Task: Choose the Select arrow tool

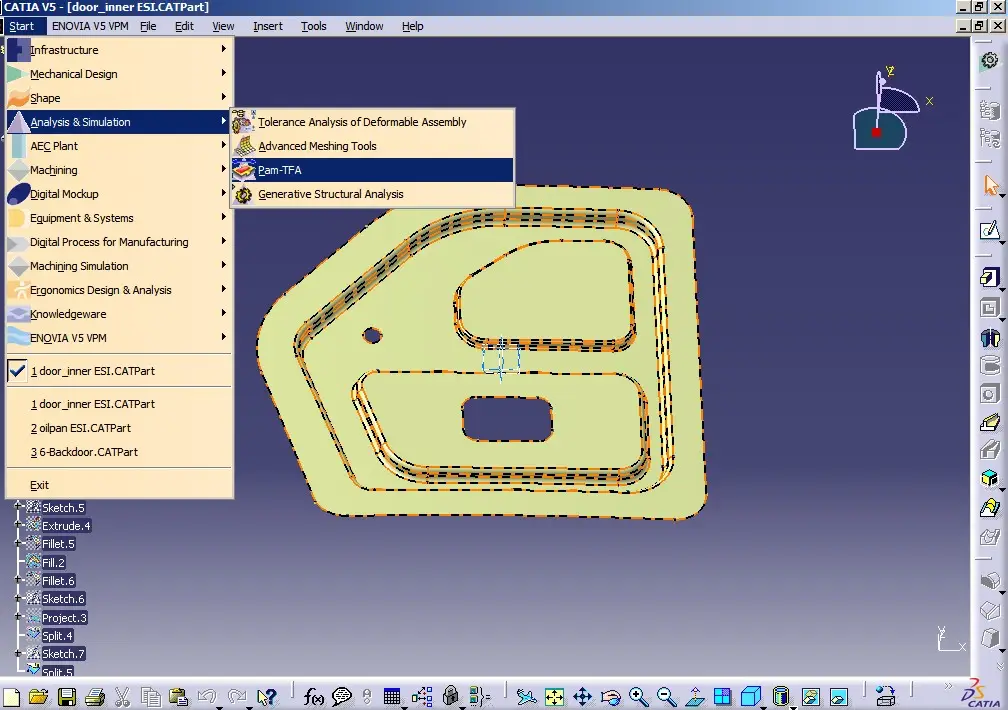Action: pyautogui.click(x=990, y=185)
